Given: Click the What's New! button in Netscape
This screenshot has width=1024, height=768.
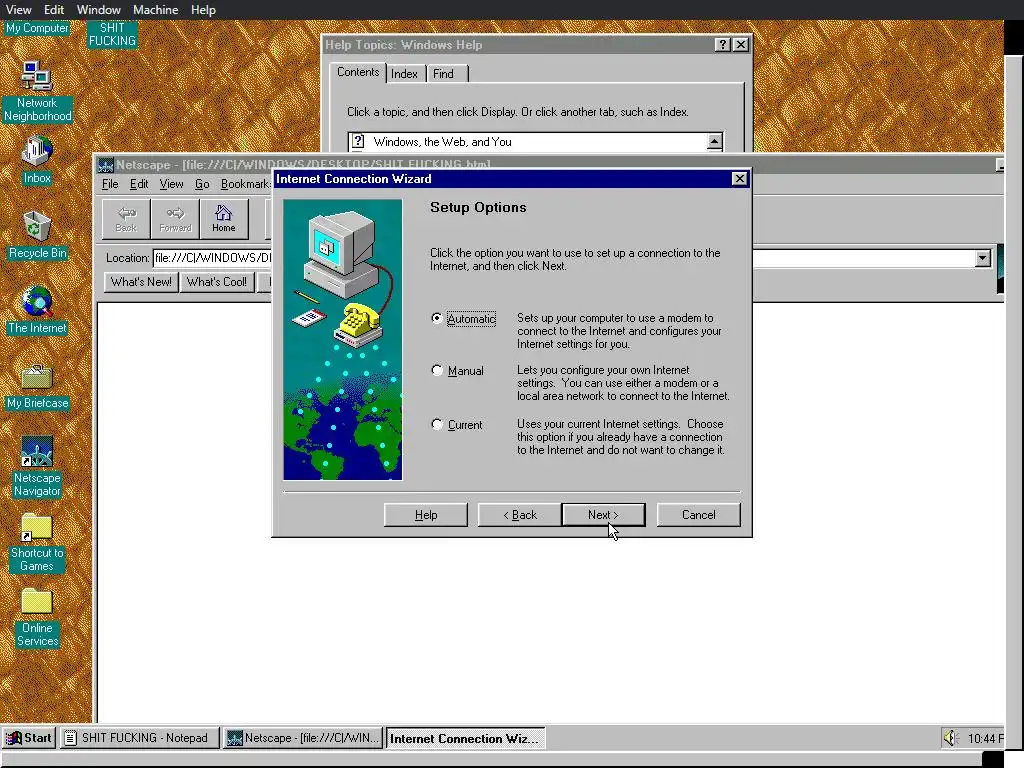Looking at the screenshot, I should (141, 282).
